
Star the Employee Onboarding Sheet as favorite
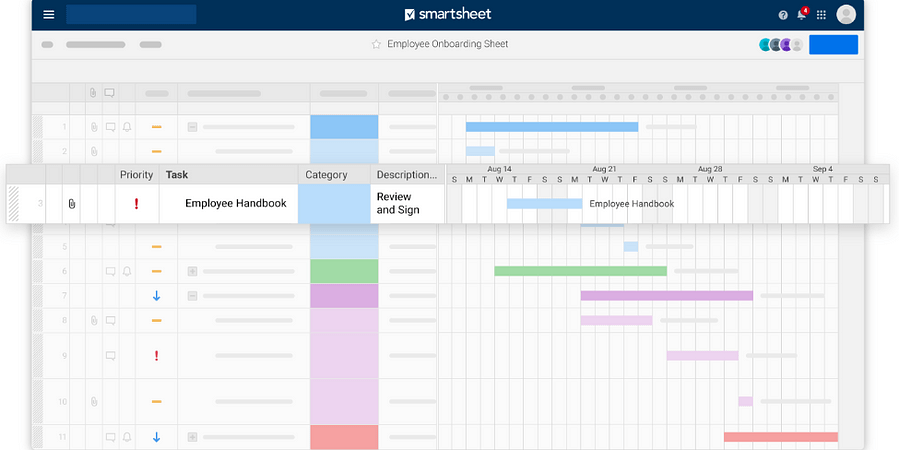coord(376,44)
